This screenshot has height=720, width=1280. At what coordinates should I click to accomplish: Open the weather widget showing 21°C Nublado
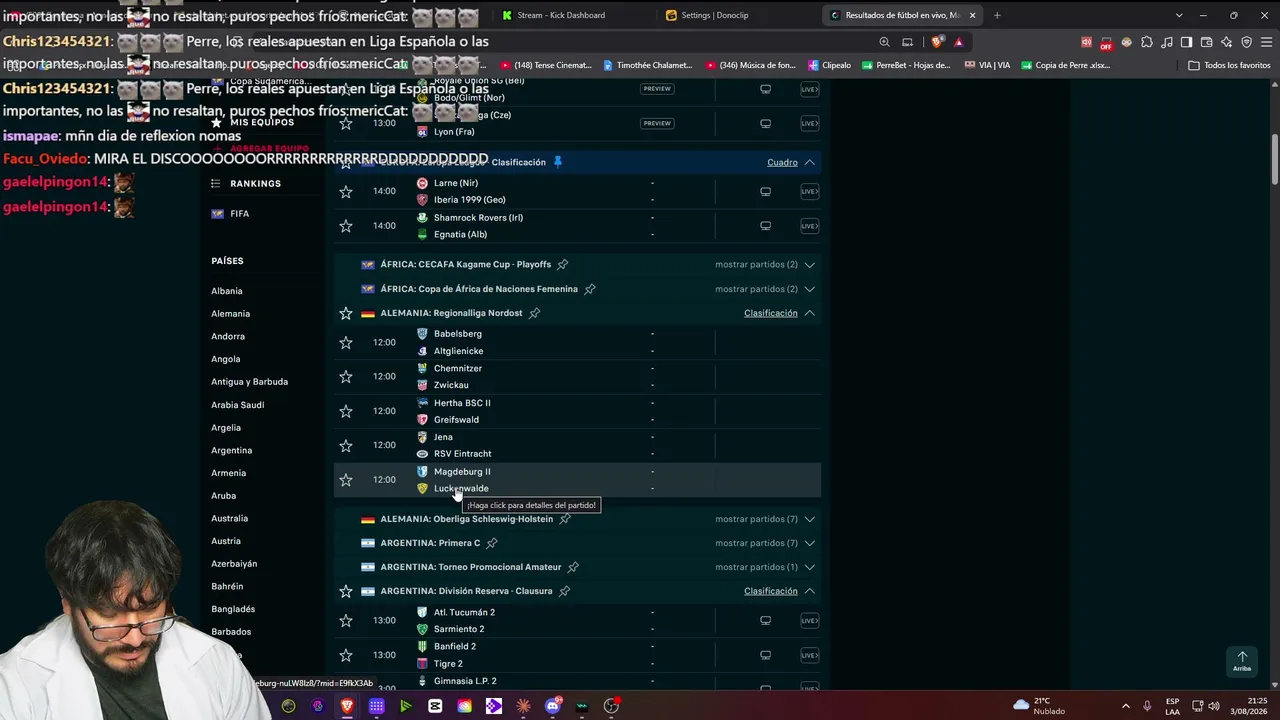coord(1039,706)
